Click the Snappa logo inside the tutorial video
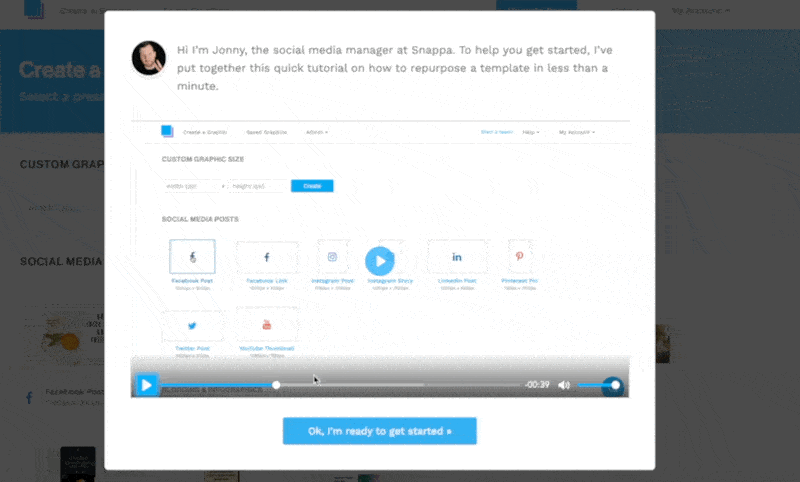This screenshot has height=482, width=800. pyautogui.click(x=167, y=132)
